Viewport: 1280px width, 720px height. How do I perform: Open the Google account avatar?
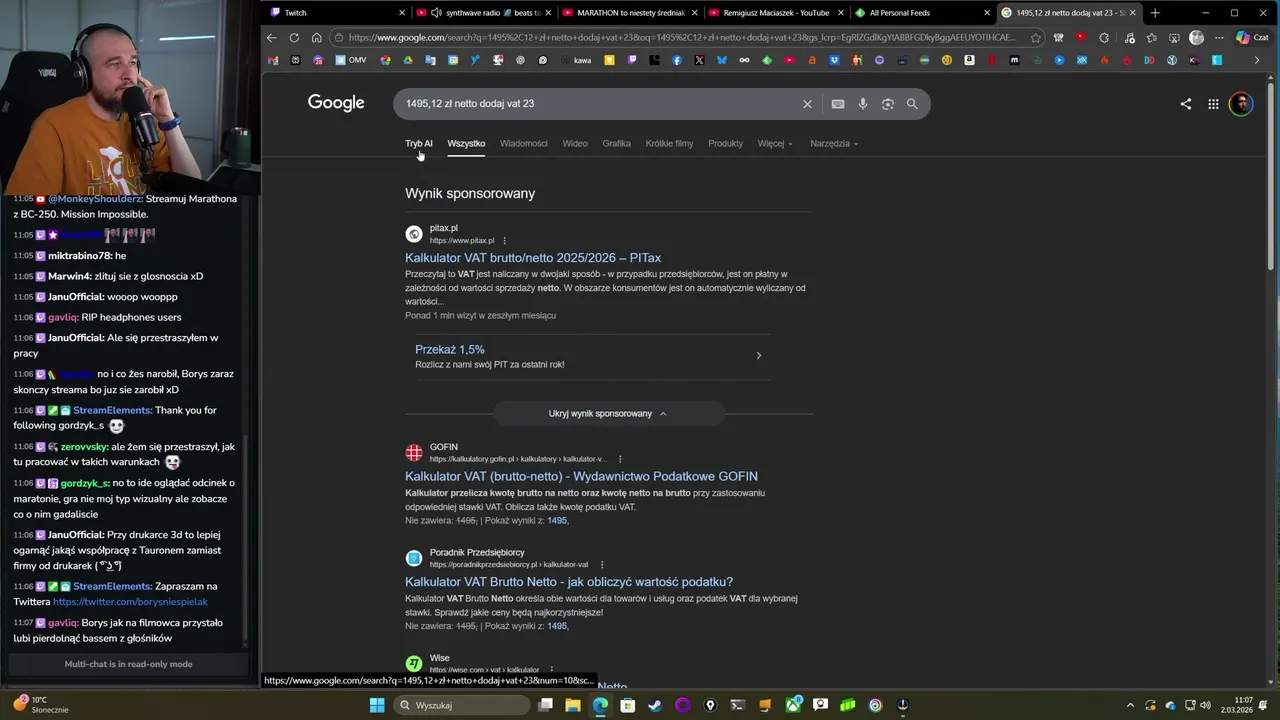[x=1241, y=104]
